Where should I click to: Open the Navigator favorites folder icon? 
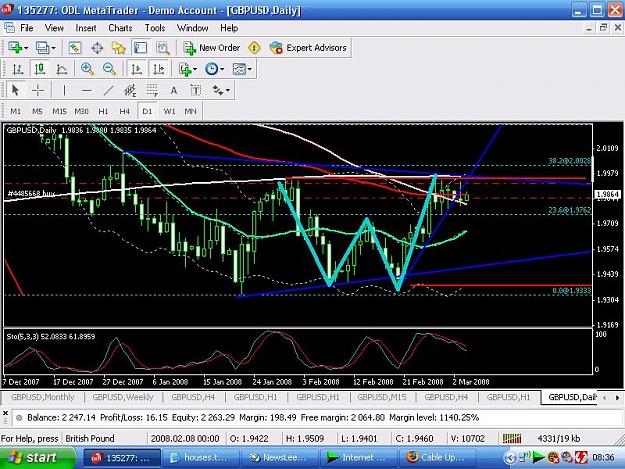[x=118, y=48]
